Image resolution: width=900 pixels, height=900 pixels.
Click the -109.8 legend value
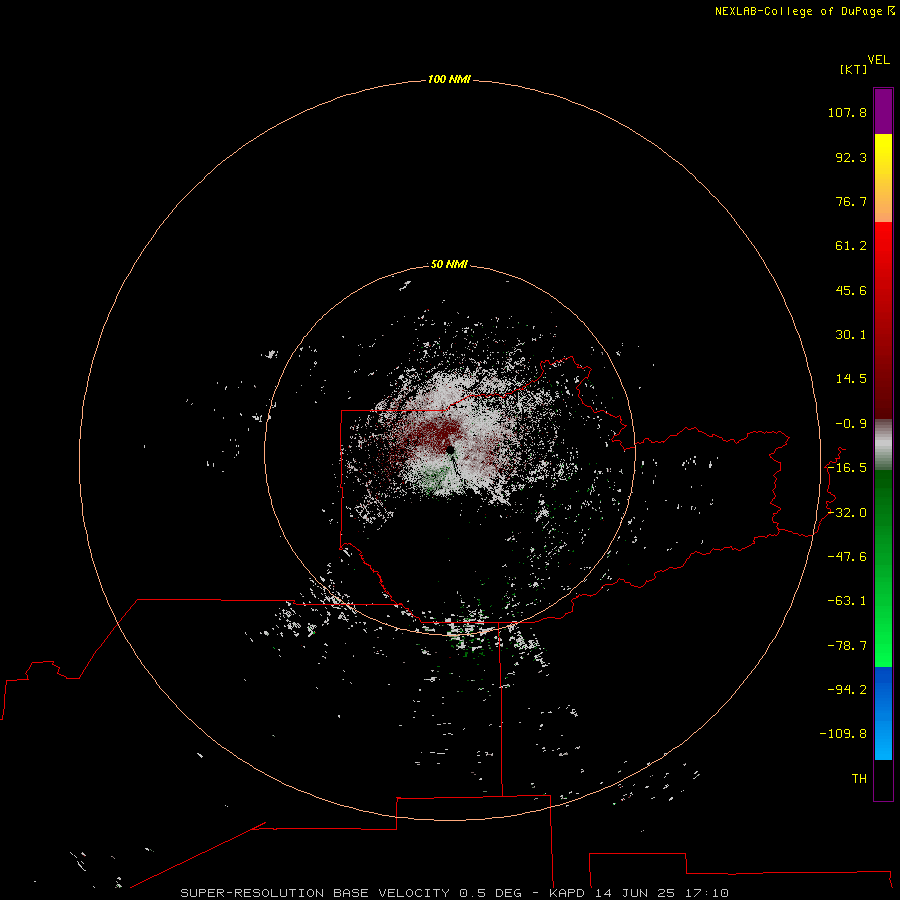[x=843, y=734]
